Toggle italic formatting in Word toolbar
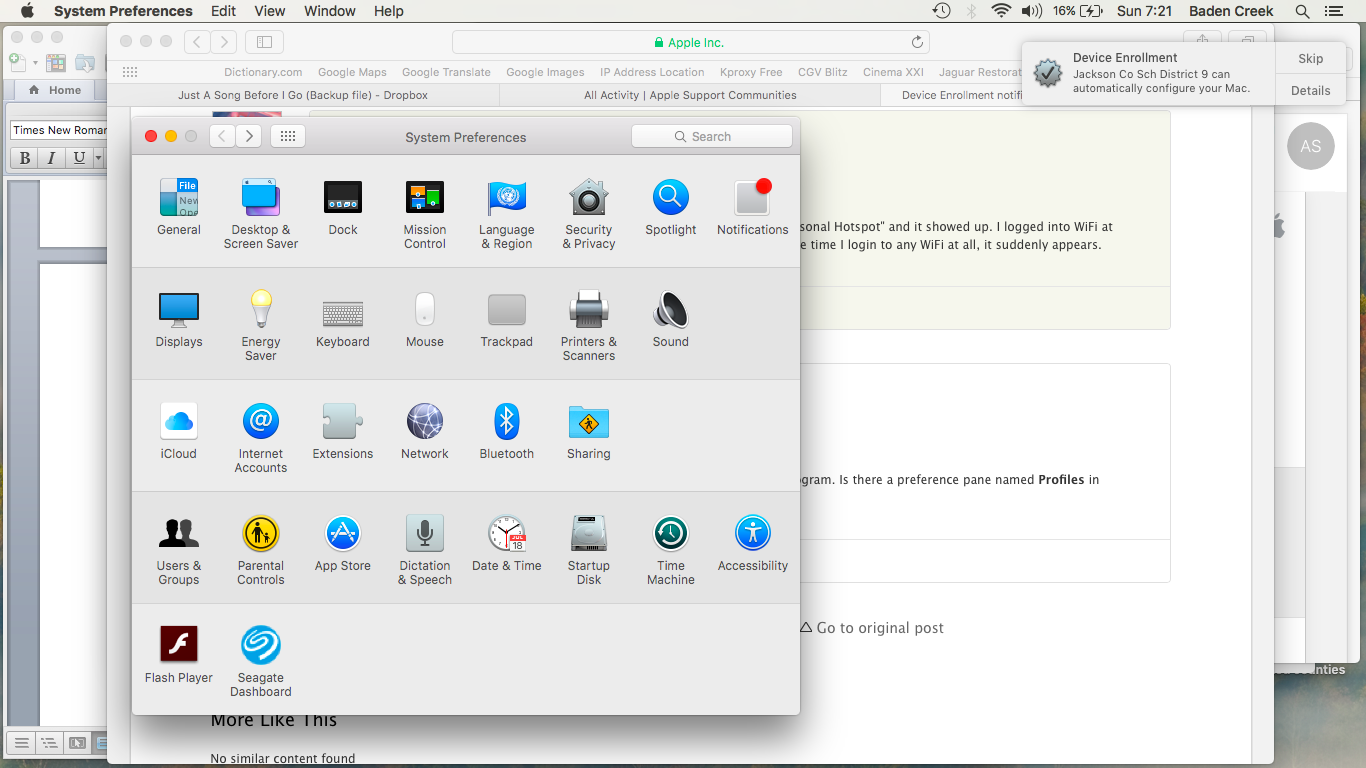This screenshot has width=1366, height=768. pyautogui.click(x=51, y=158)
